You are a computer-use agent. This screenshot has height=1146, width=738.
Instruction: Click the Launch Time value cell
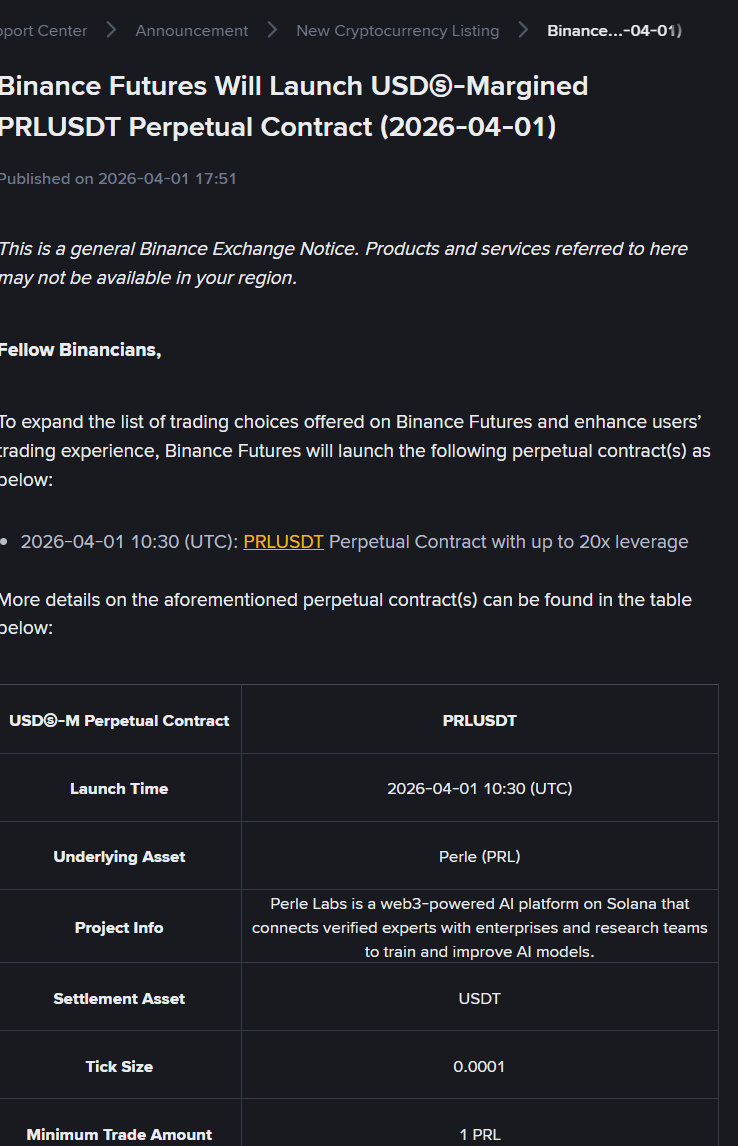(x=479, y=788)
